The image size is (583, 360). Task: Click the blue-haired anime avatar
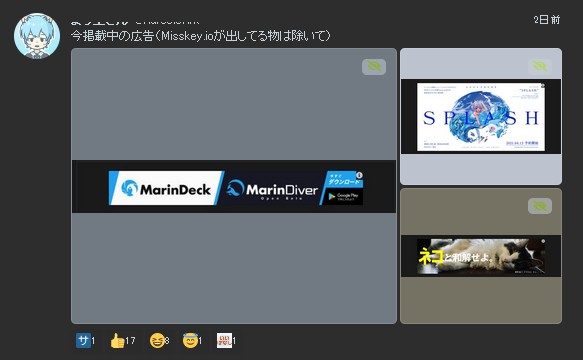tap(37, 36)
